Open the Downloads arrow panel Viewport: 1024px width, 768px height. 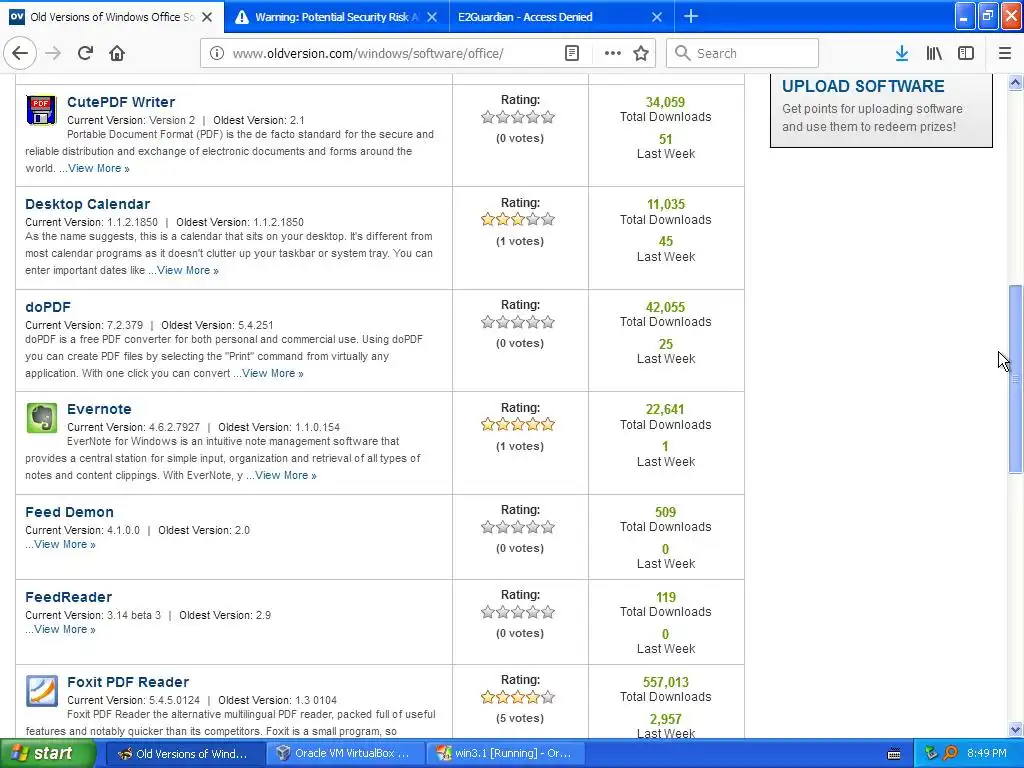tap(902, 54)
